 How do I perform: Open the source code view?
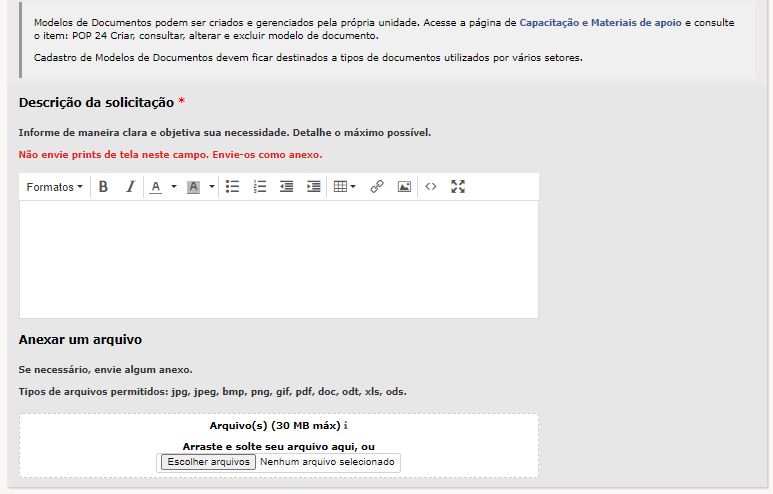[x=431, y=187]
